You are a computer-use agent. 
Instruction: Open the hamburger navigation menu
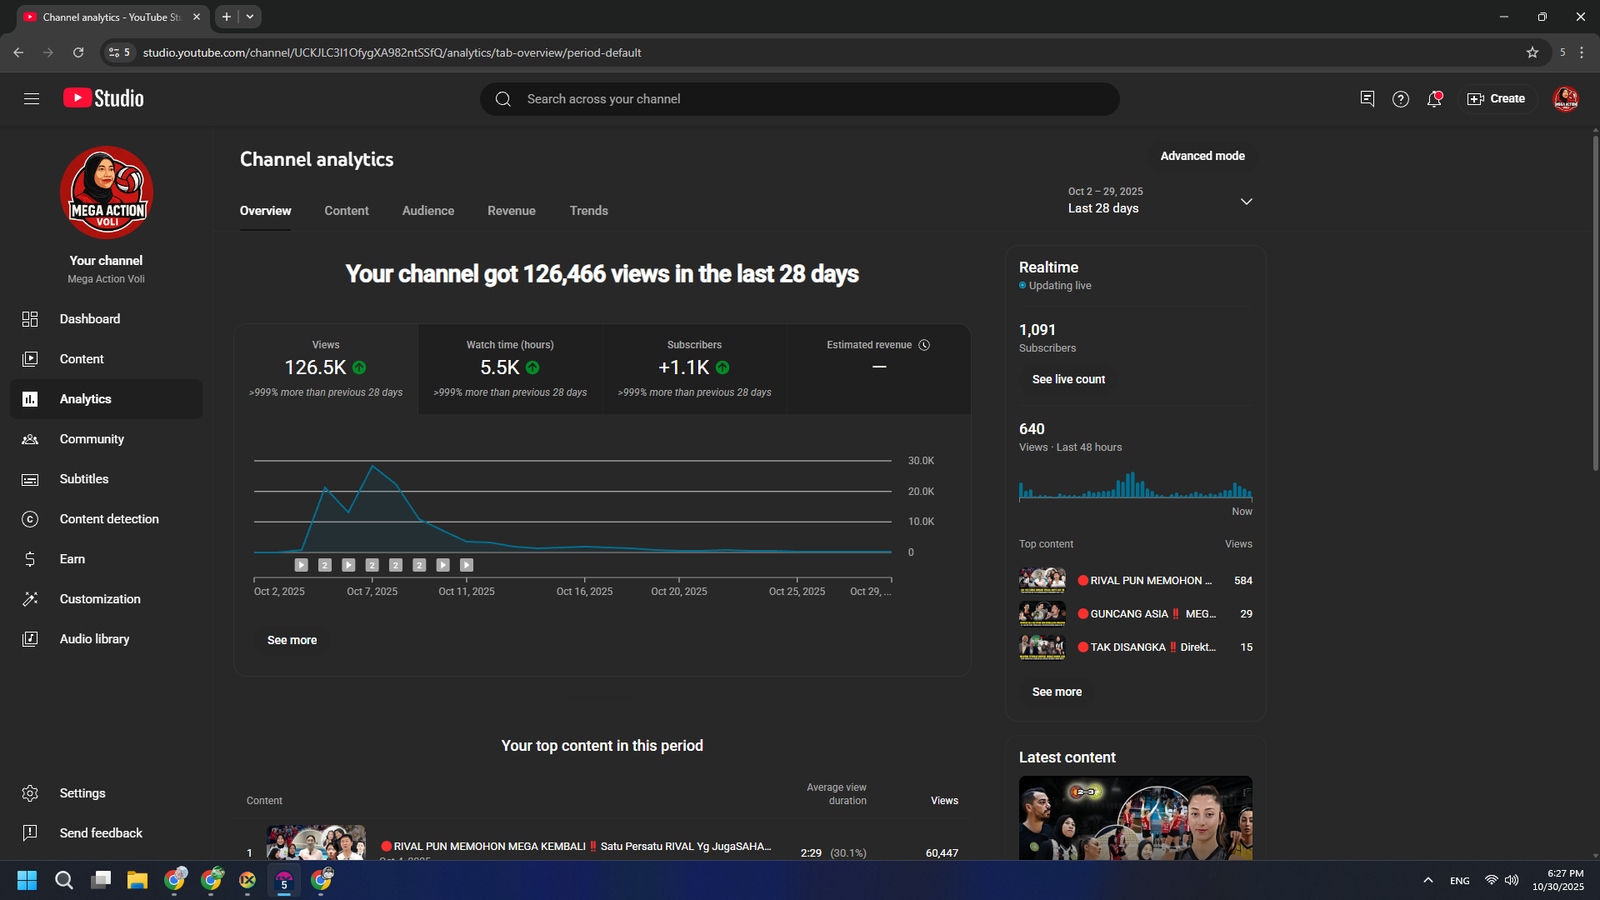tap(31, 98)
